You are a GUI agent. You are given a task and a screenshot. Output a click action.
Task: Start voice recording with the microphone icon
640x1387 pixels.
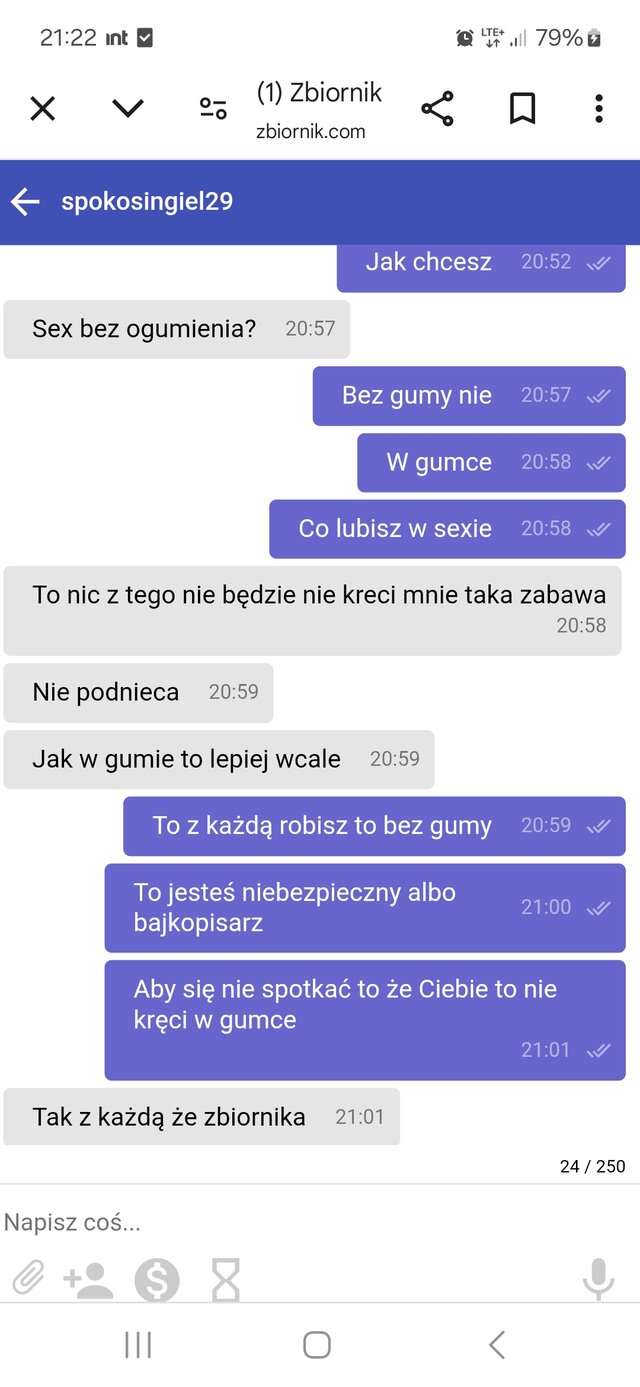click(x=598, y=1279)
